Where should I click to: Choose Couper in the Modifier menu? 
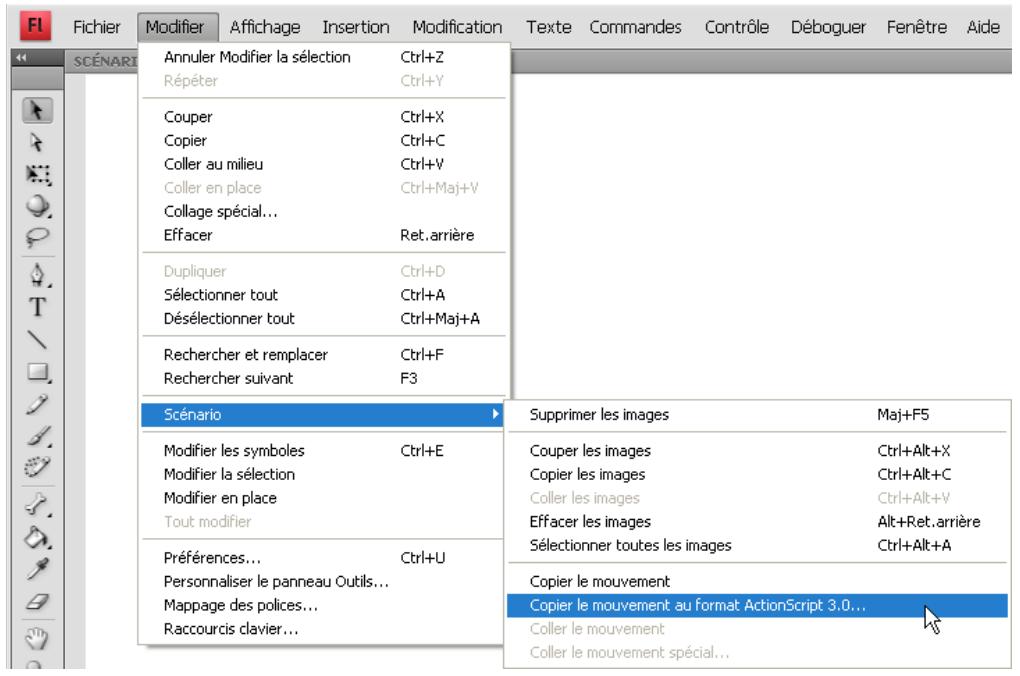click(323, 116)
